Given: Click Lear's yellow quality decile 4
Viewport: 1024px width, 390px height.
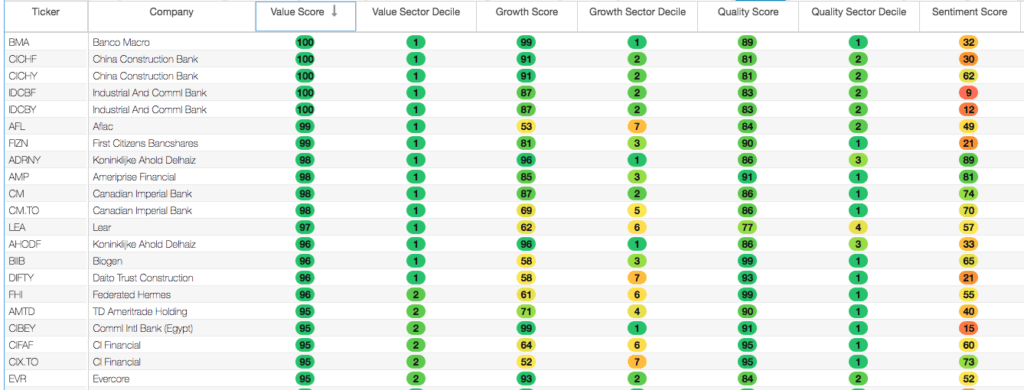Looking at the screenshot, I should (858, 227).
